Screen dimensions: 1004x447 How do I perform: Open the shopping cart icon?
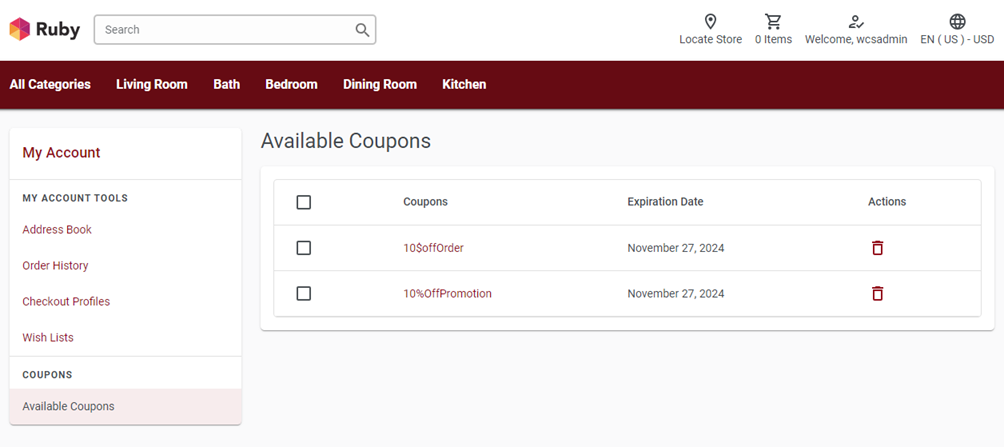[773, 22]
